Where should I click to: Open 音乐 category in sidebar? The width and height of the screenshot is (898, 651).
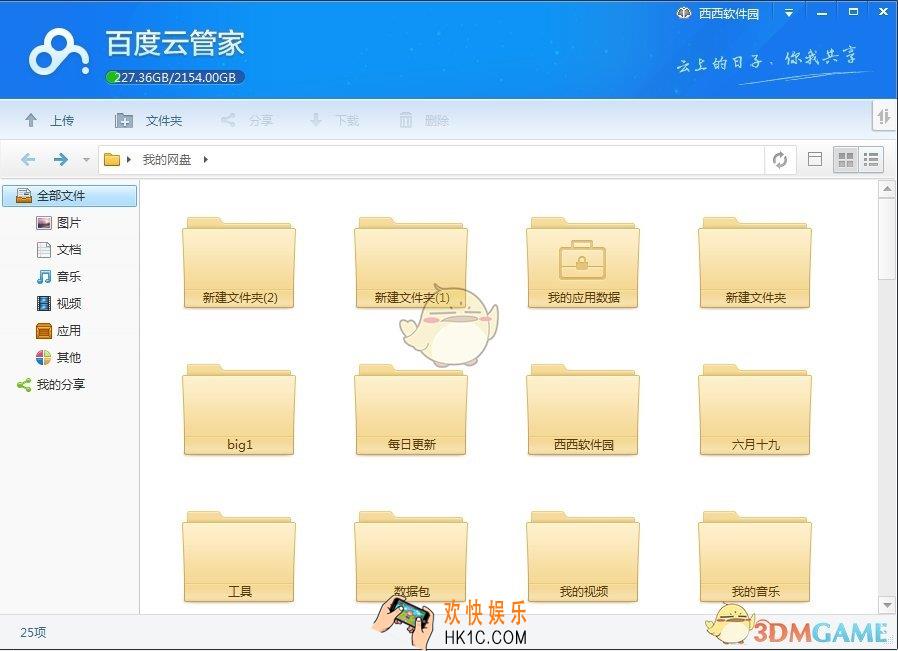coord(58,277)
